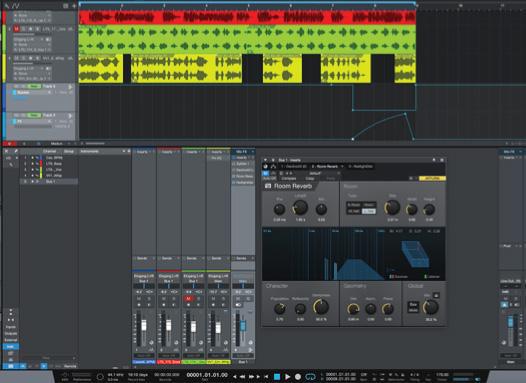Click the room Width knob

tap(412, 210)
